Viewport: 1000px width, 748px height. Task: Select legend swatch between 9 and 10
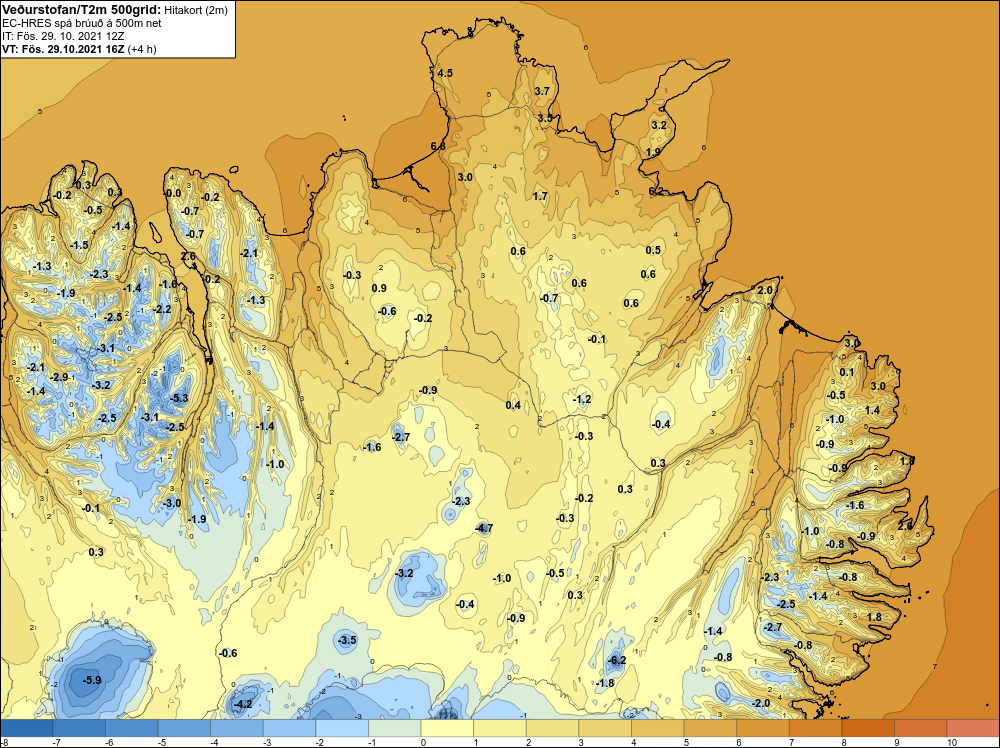point(920,728)
